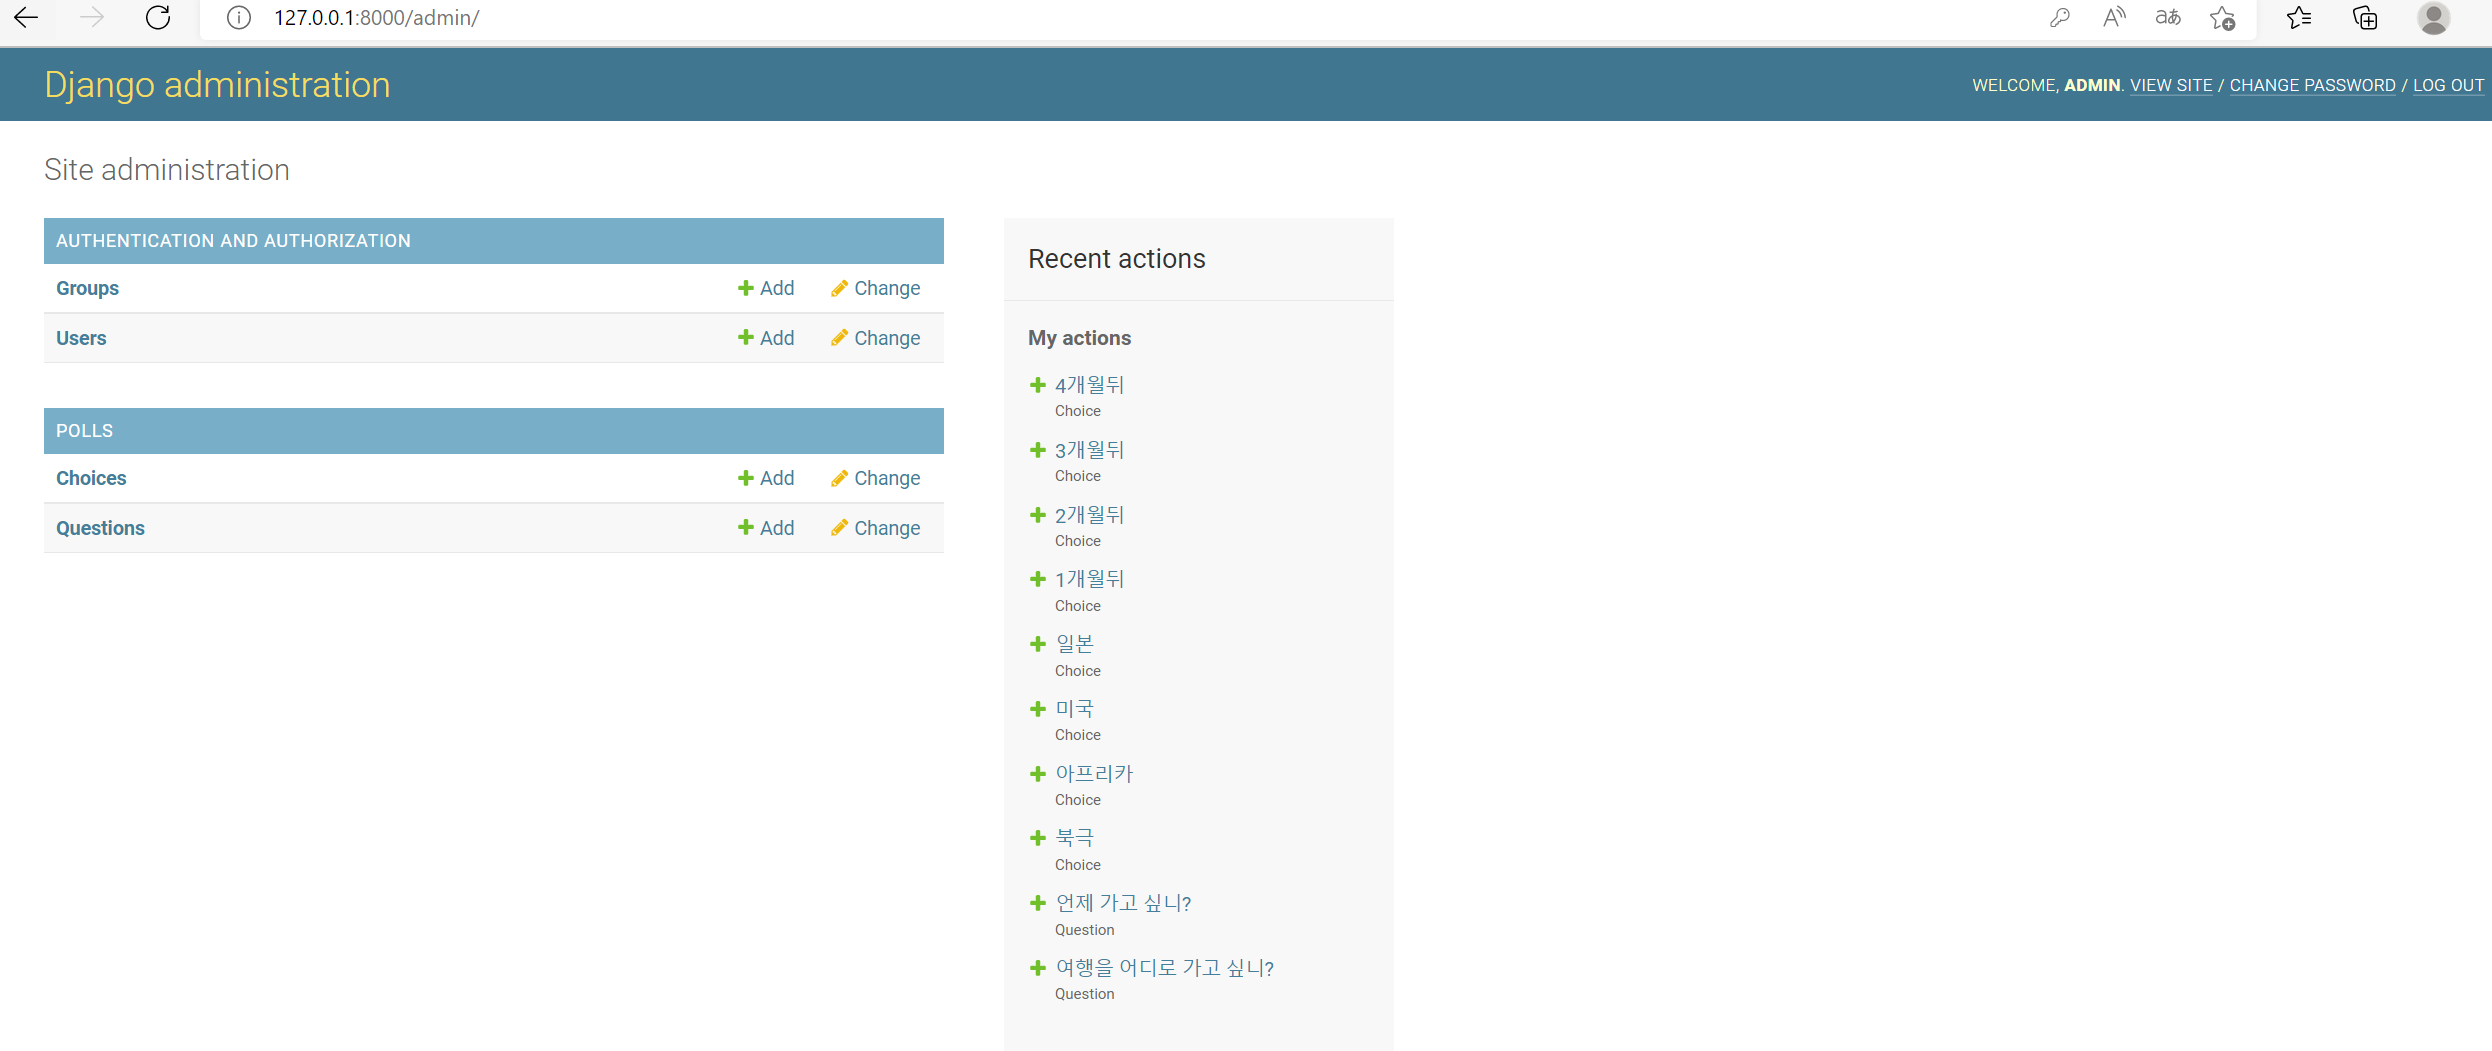Open the Choices model link
2492x1051 pixels.
pyautogui.click(x=91, y=478)
